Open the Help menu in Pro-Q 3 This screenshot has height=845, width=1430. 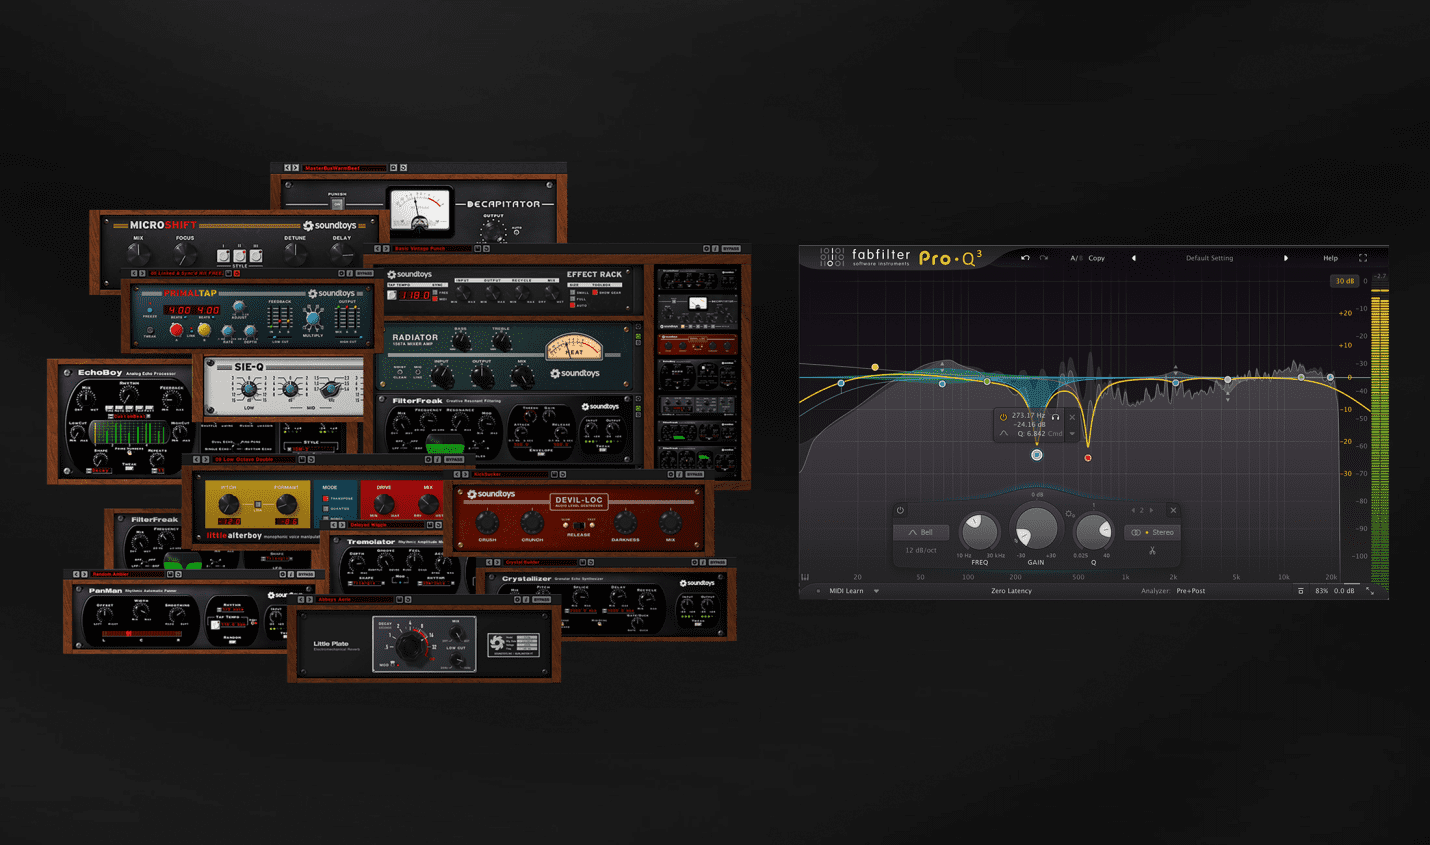[1331, 258]
